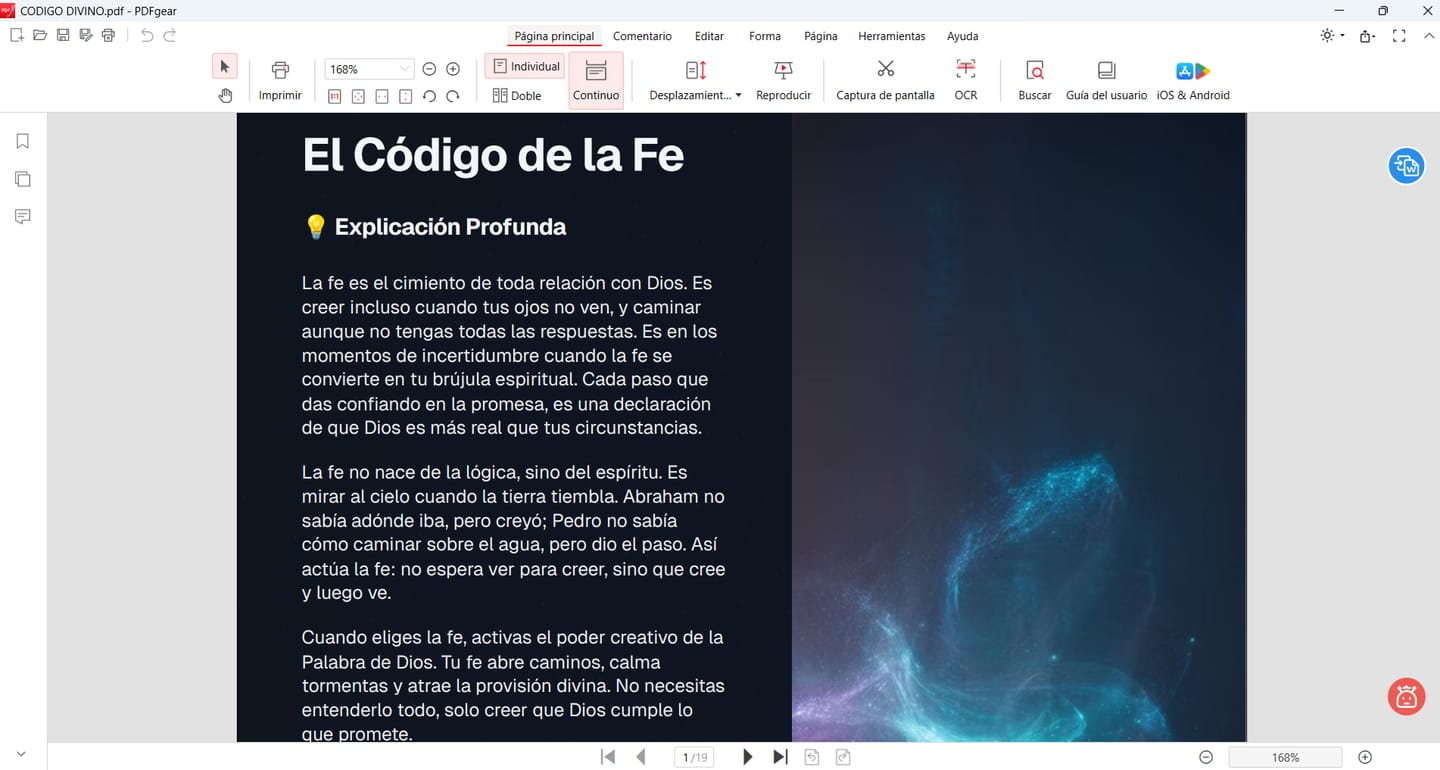Click the page number input field
The width and height of the screenshot is (1440, 770).
(x=694, y=757)
